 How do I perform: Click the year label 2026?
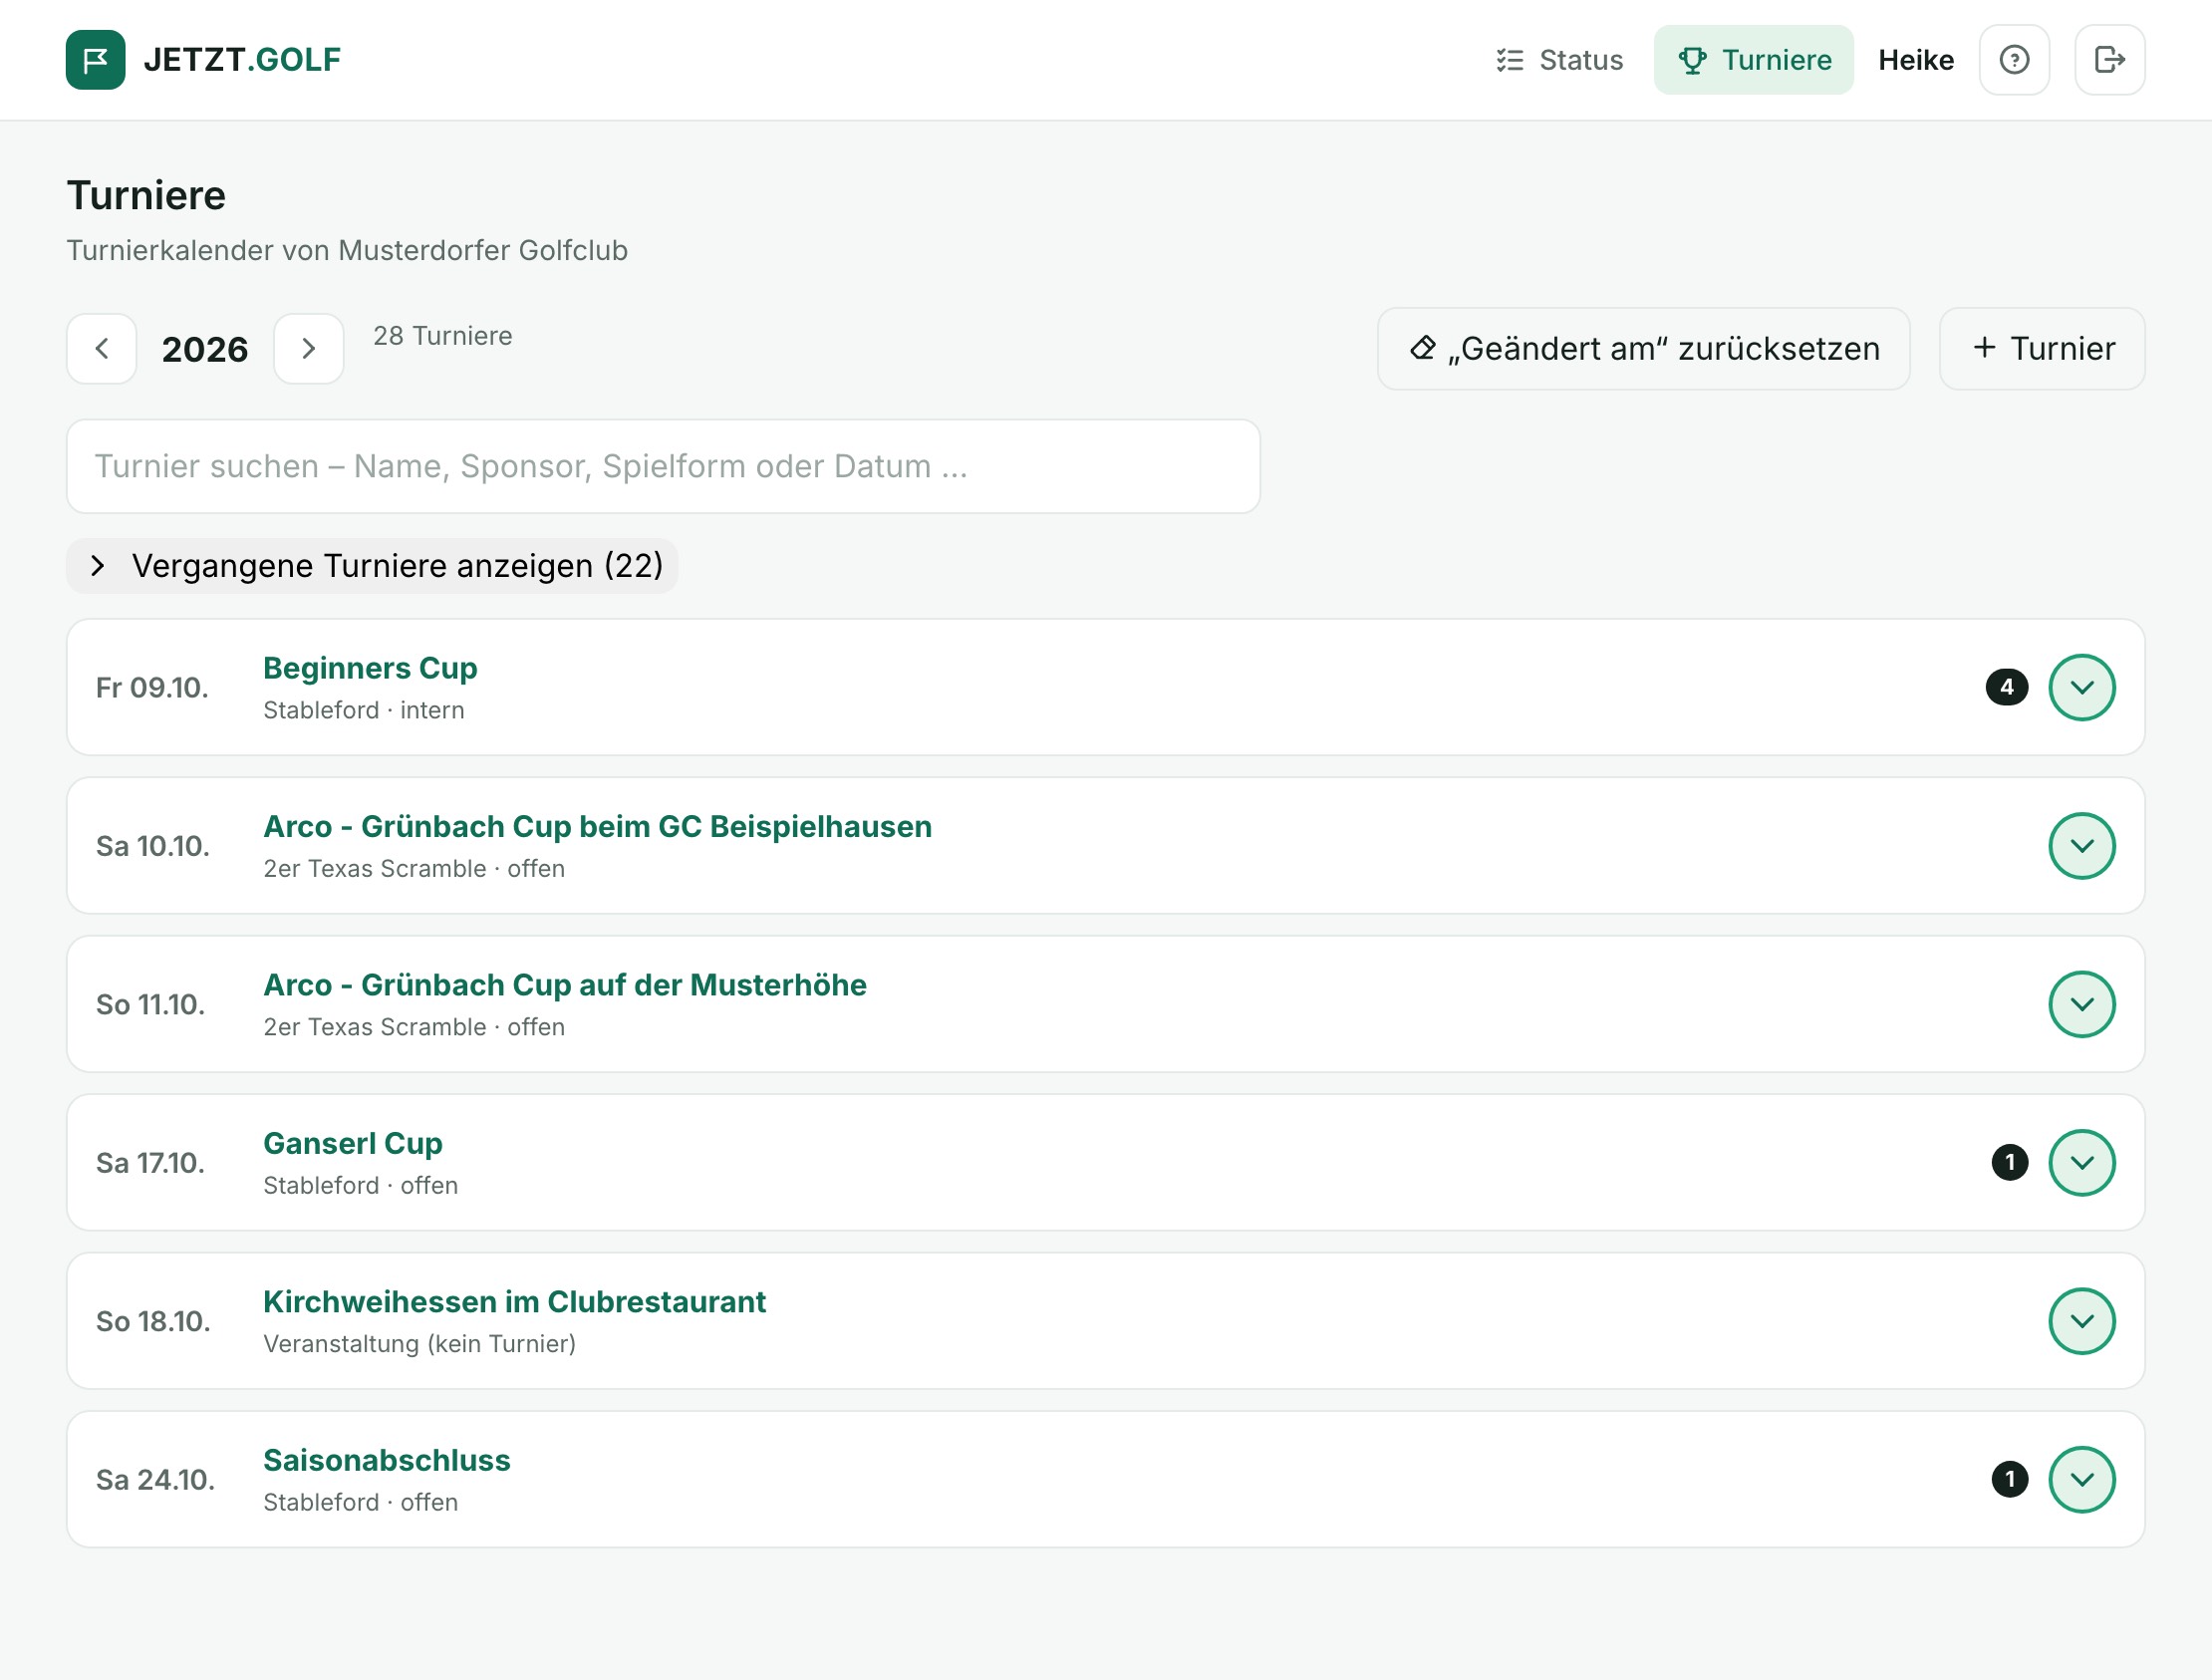(205, 349)
